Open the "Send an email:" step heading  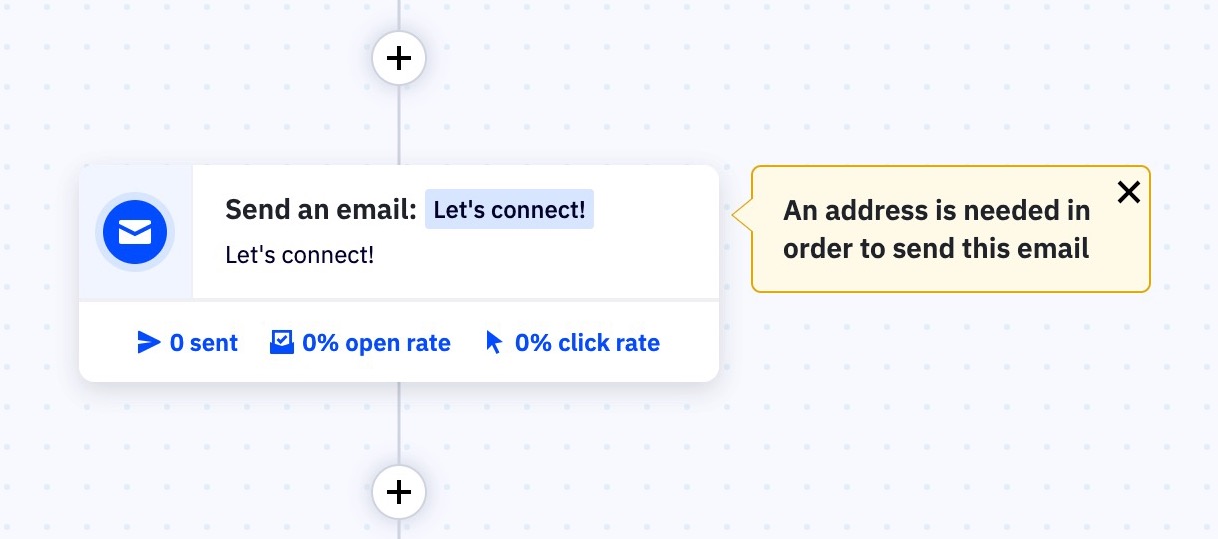pos(320,210)
